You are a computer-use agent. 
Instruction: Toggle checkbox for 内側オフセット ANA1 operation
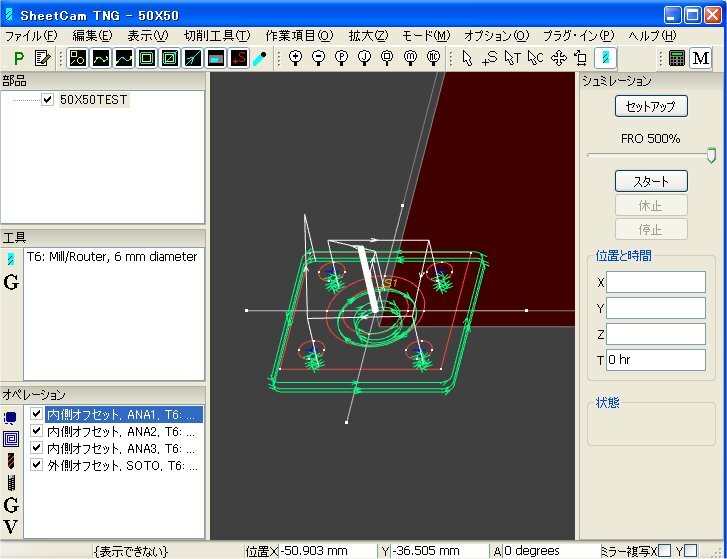pos(37,413)
